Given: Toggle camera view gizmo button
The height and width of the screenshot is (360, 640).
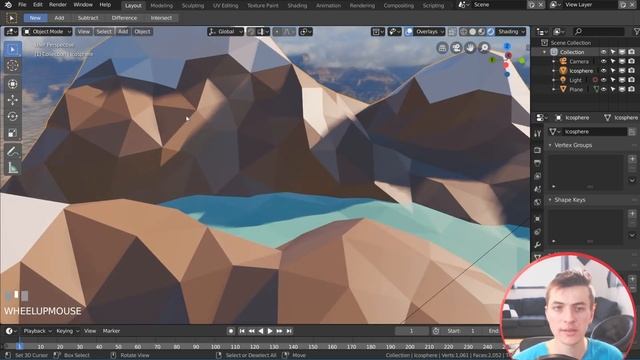Looking at the screenshot, I should click(x=456, y=48).
